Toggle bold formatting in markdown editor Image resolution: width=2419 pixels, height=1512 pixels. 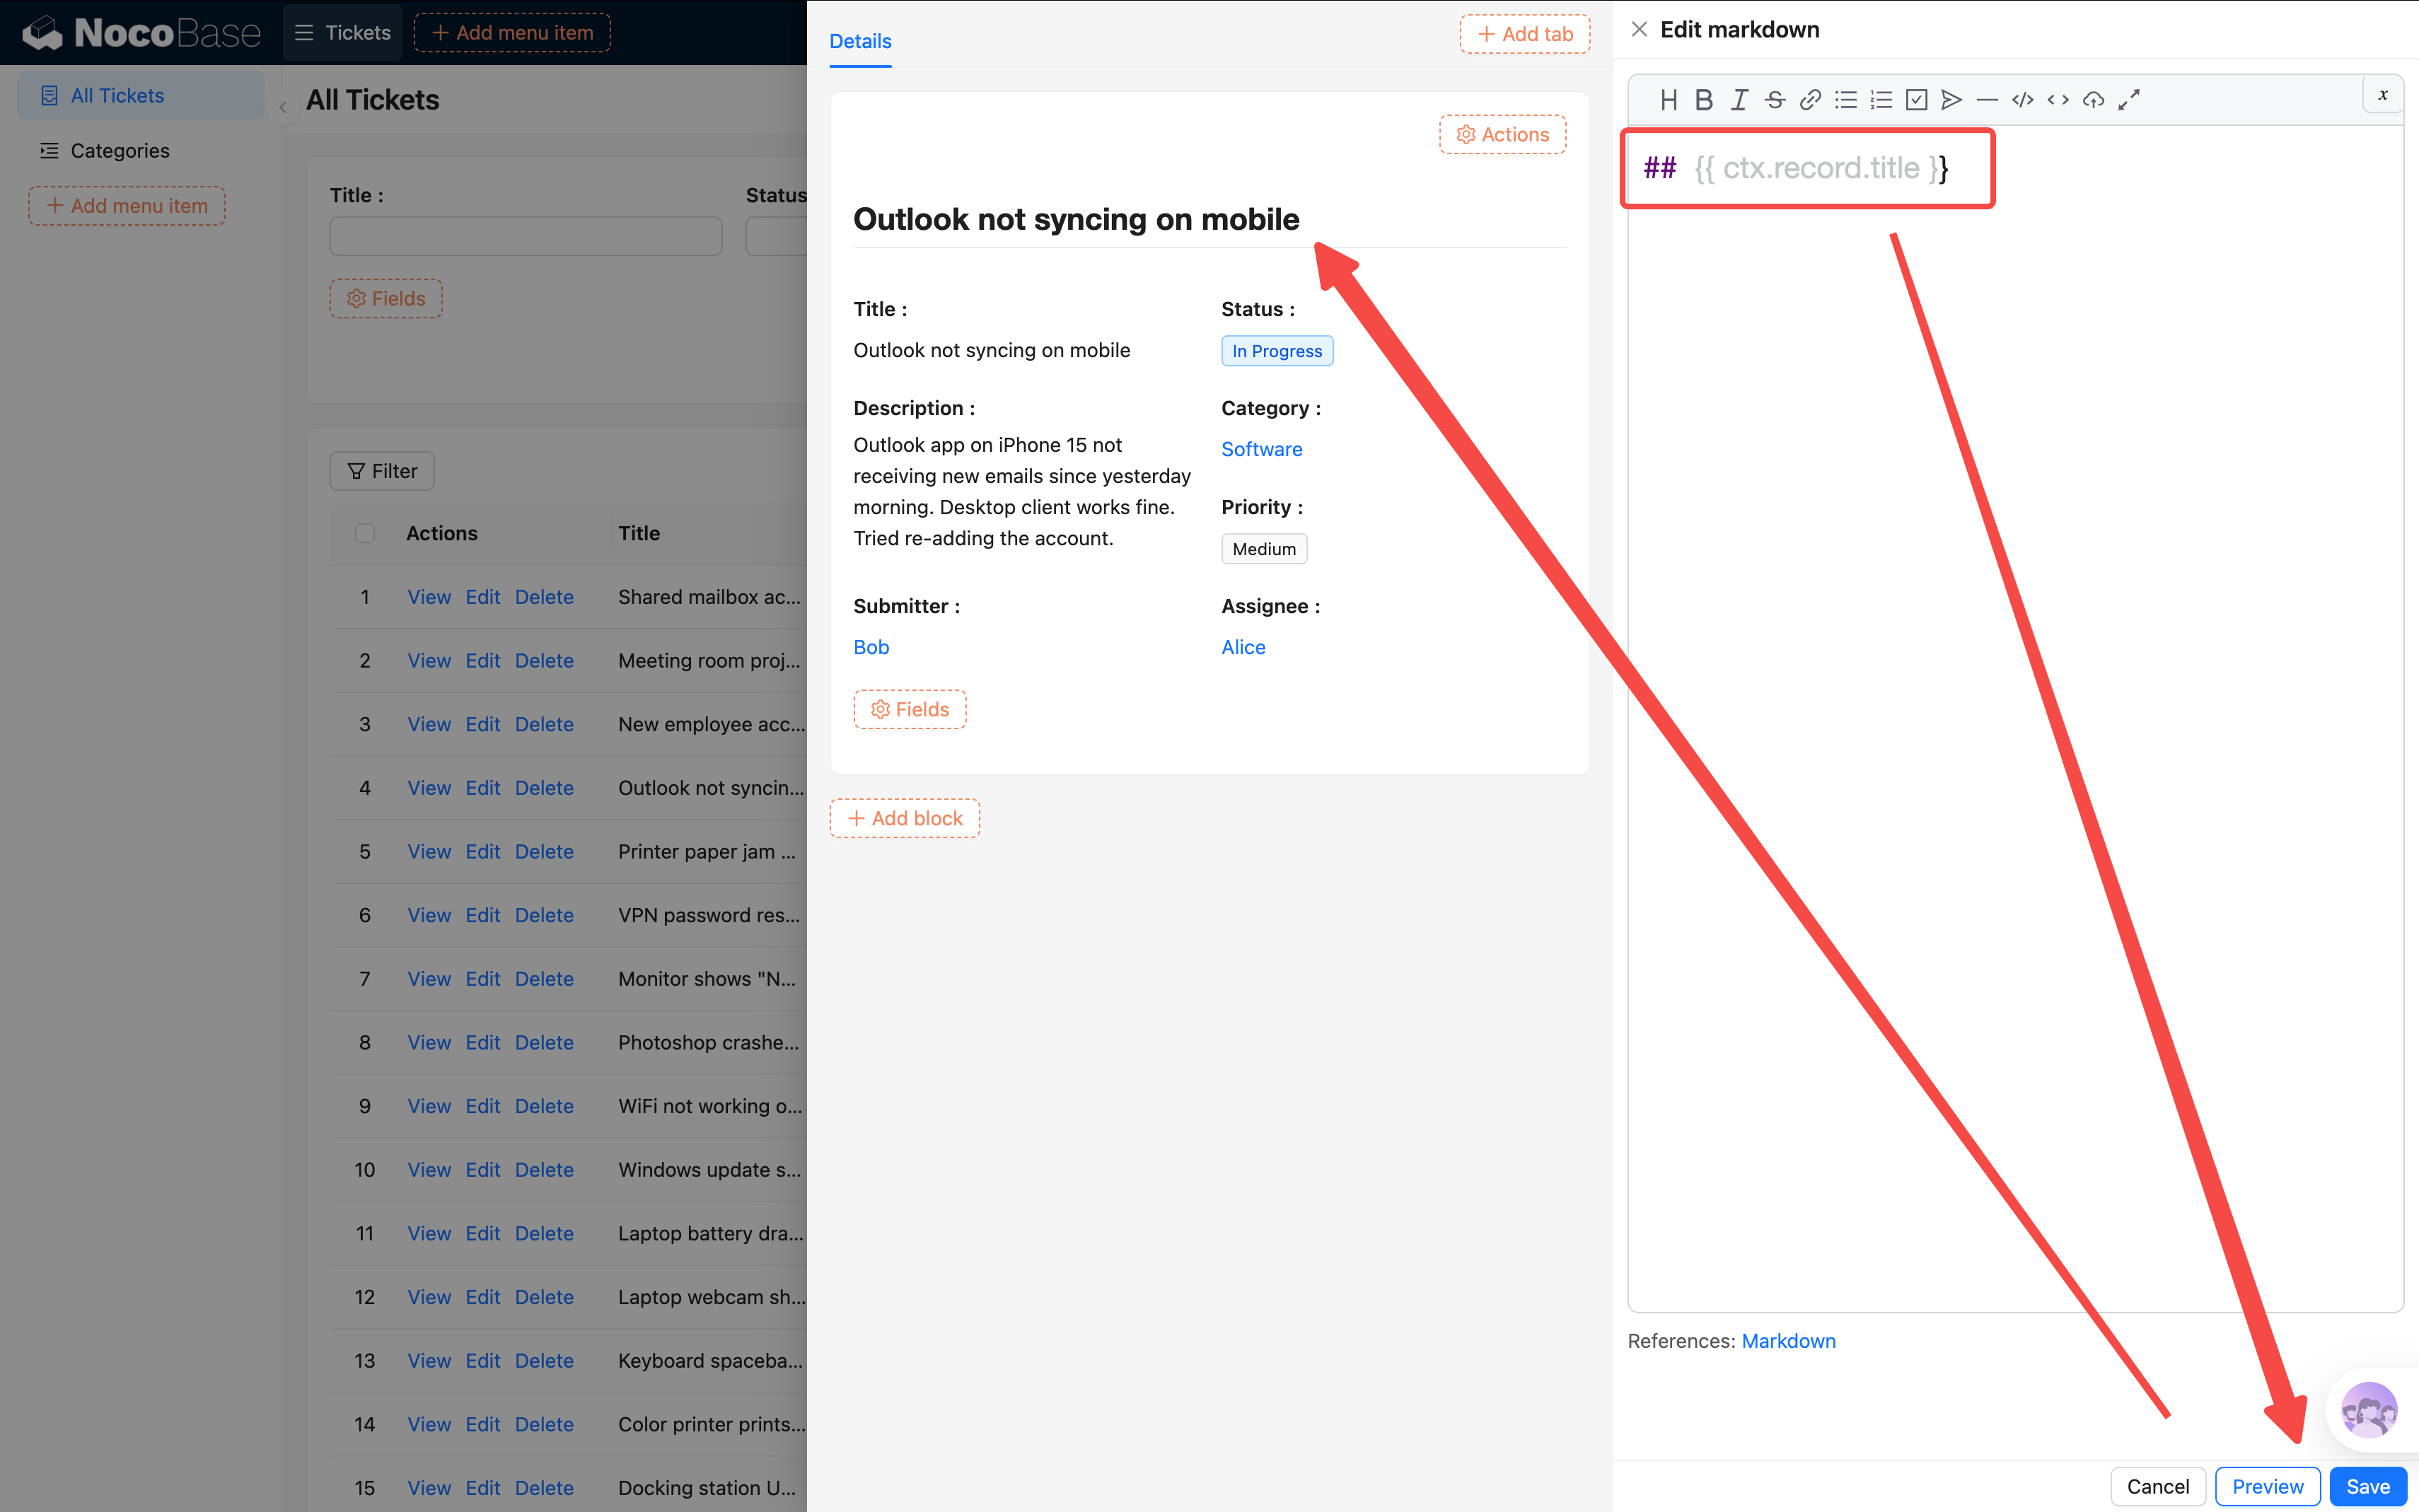[x=1704, y=100]
